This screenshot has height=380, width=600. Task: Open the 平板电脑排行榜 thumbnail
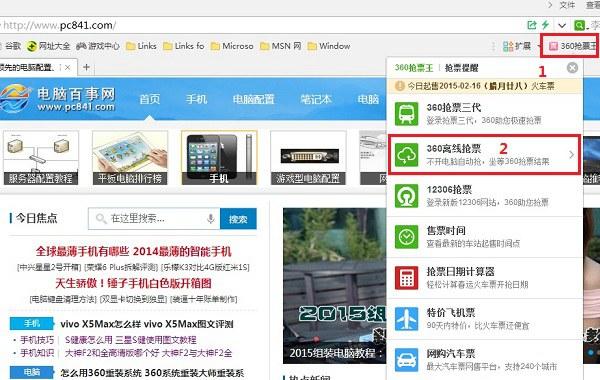pyautogui.click(x=130, y=158)
